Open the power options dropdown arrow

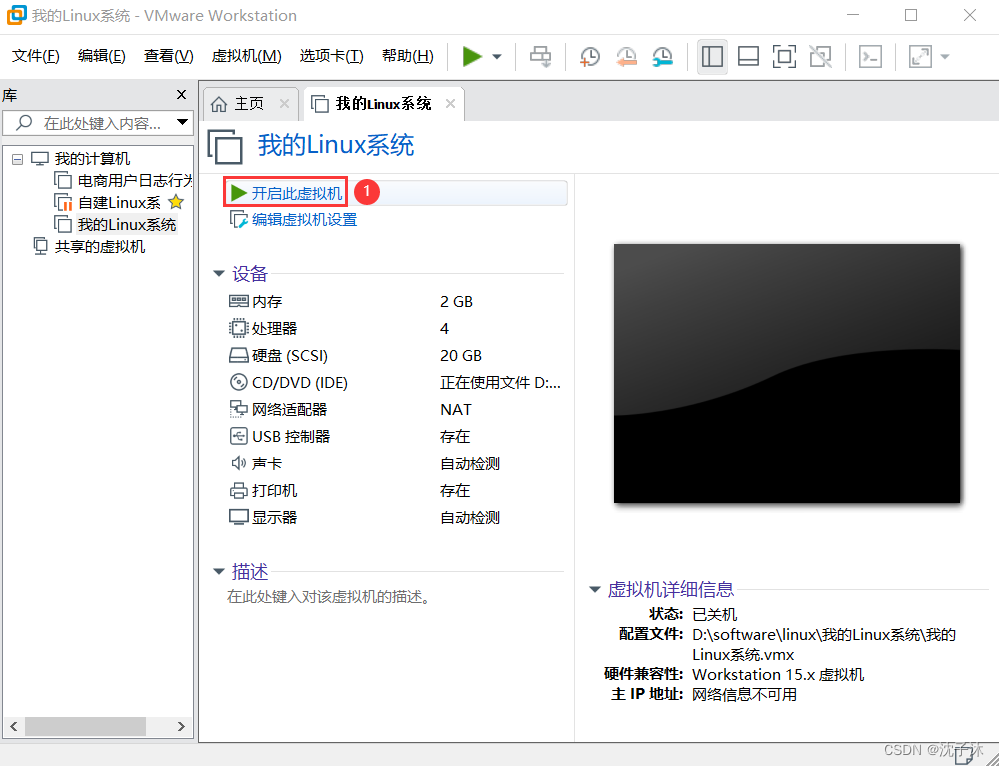pyautogui.click(x=497, y=57)
